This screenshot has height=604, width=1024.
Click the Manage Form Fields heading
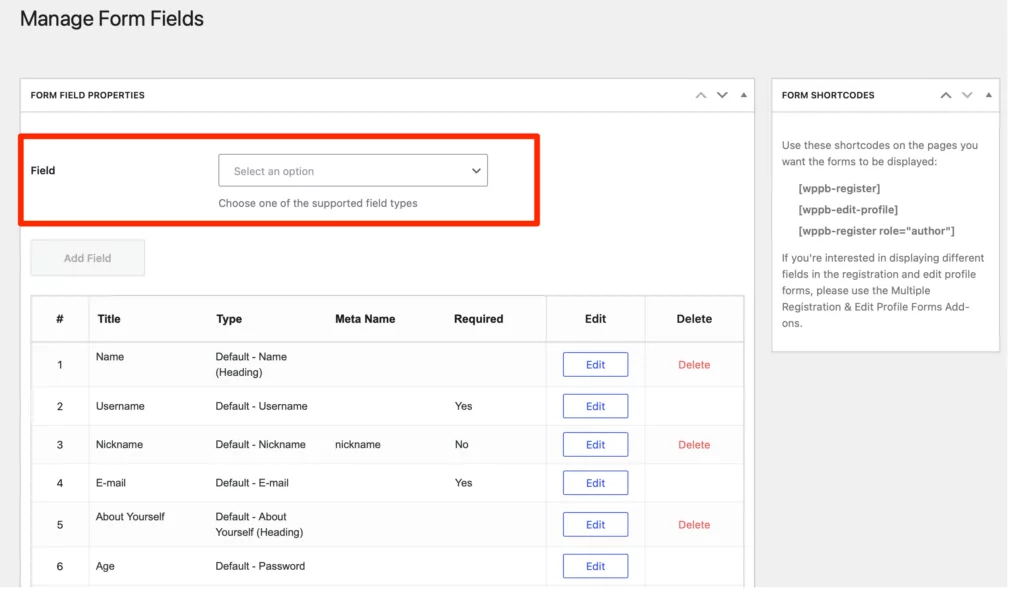[112, 19]
